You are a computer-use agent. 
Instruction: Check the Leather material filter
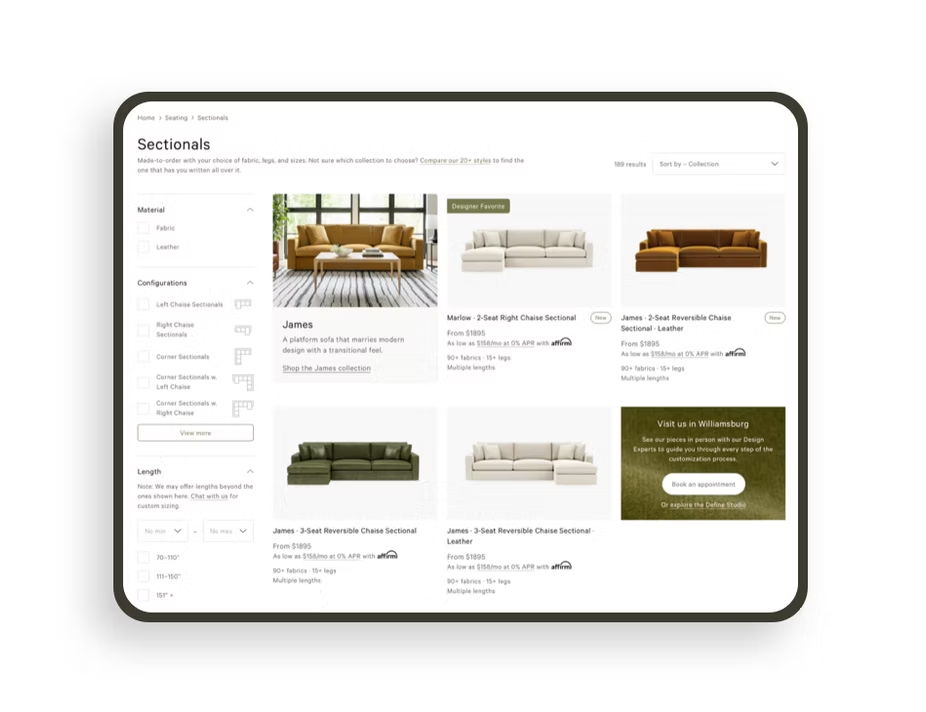click(x=143, y=247)
